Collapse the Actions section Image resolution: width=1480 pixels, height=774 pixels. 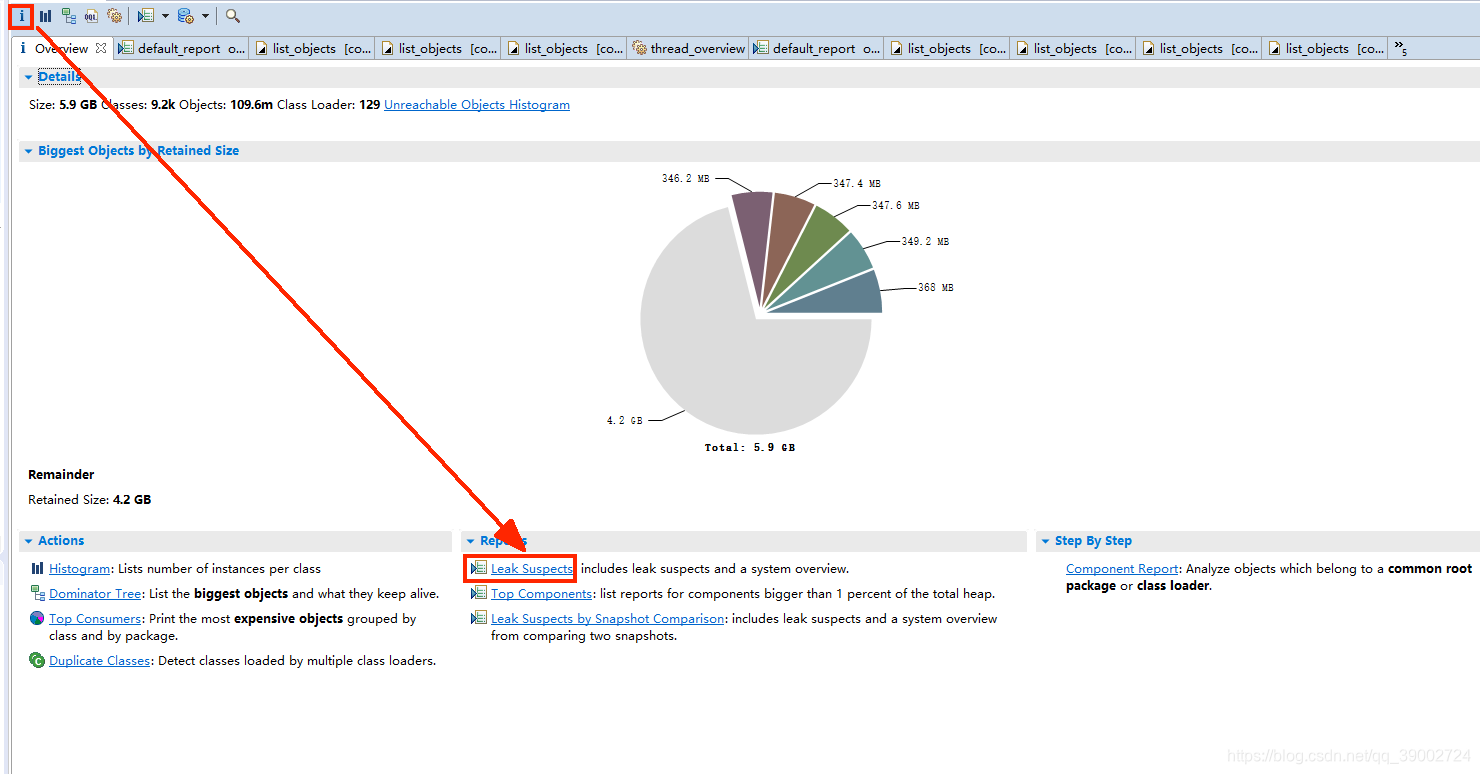point(28,541)
